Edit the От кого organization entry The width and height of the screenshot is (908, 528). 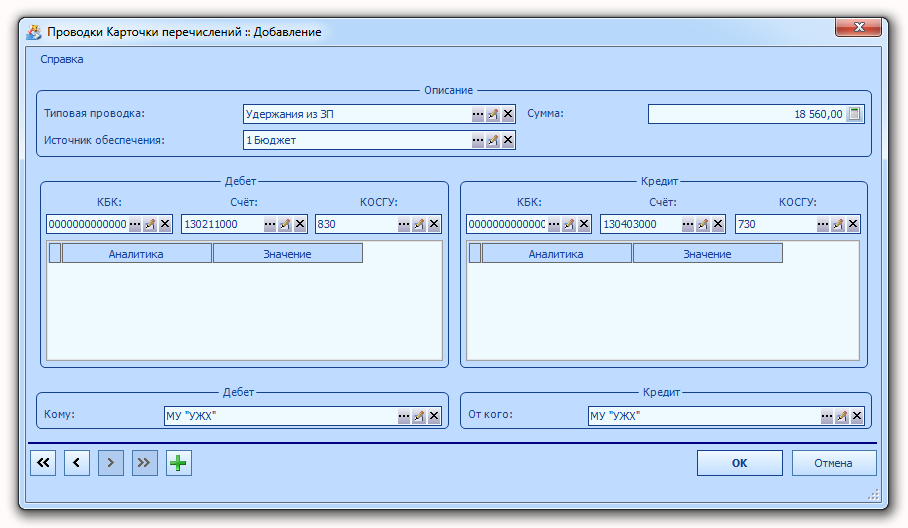click(842, 416)
